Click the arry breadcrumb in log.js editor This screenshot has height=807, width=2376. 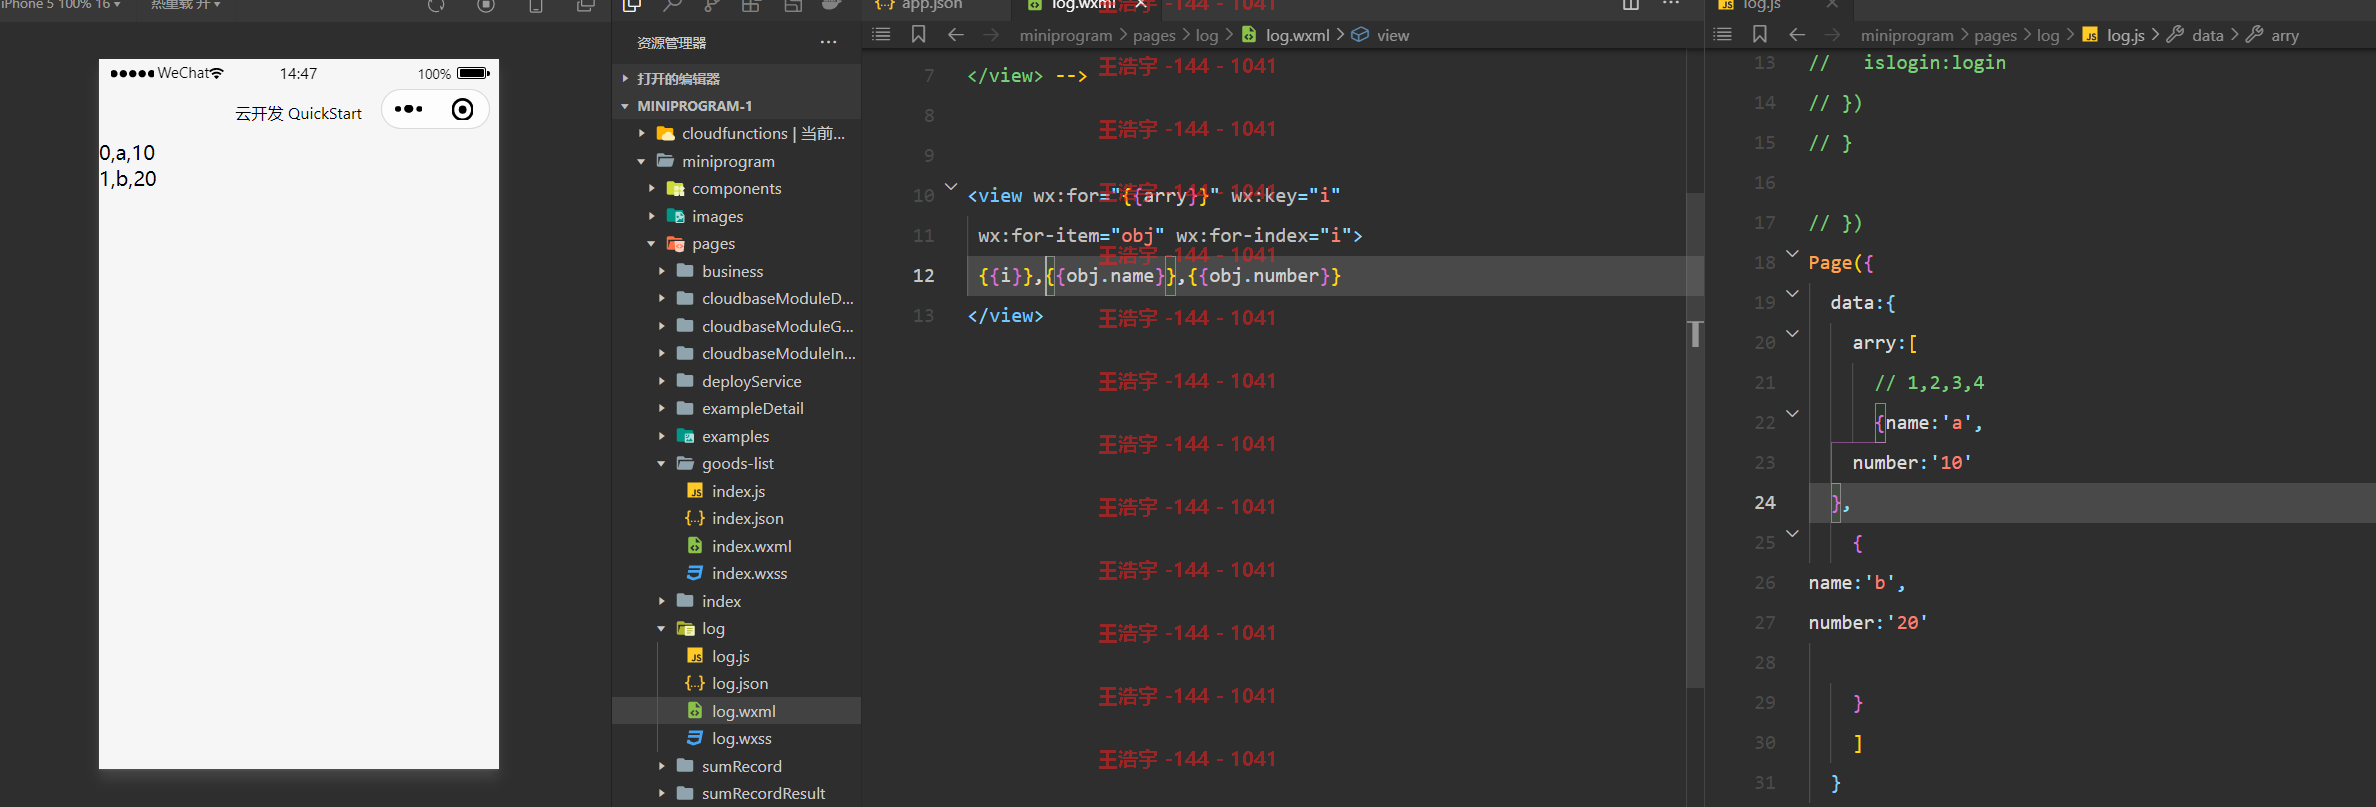click(x=2273, y=35)
